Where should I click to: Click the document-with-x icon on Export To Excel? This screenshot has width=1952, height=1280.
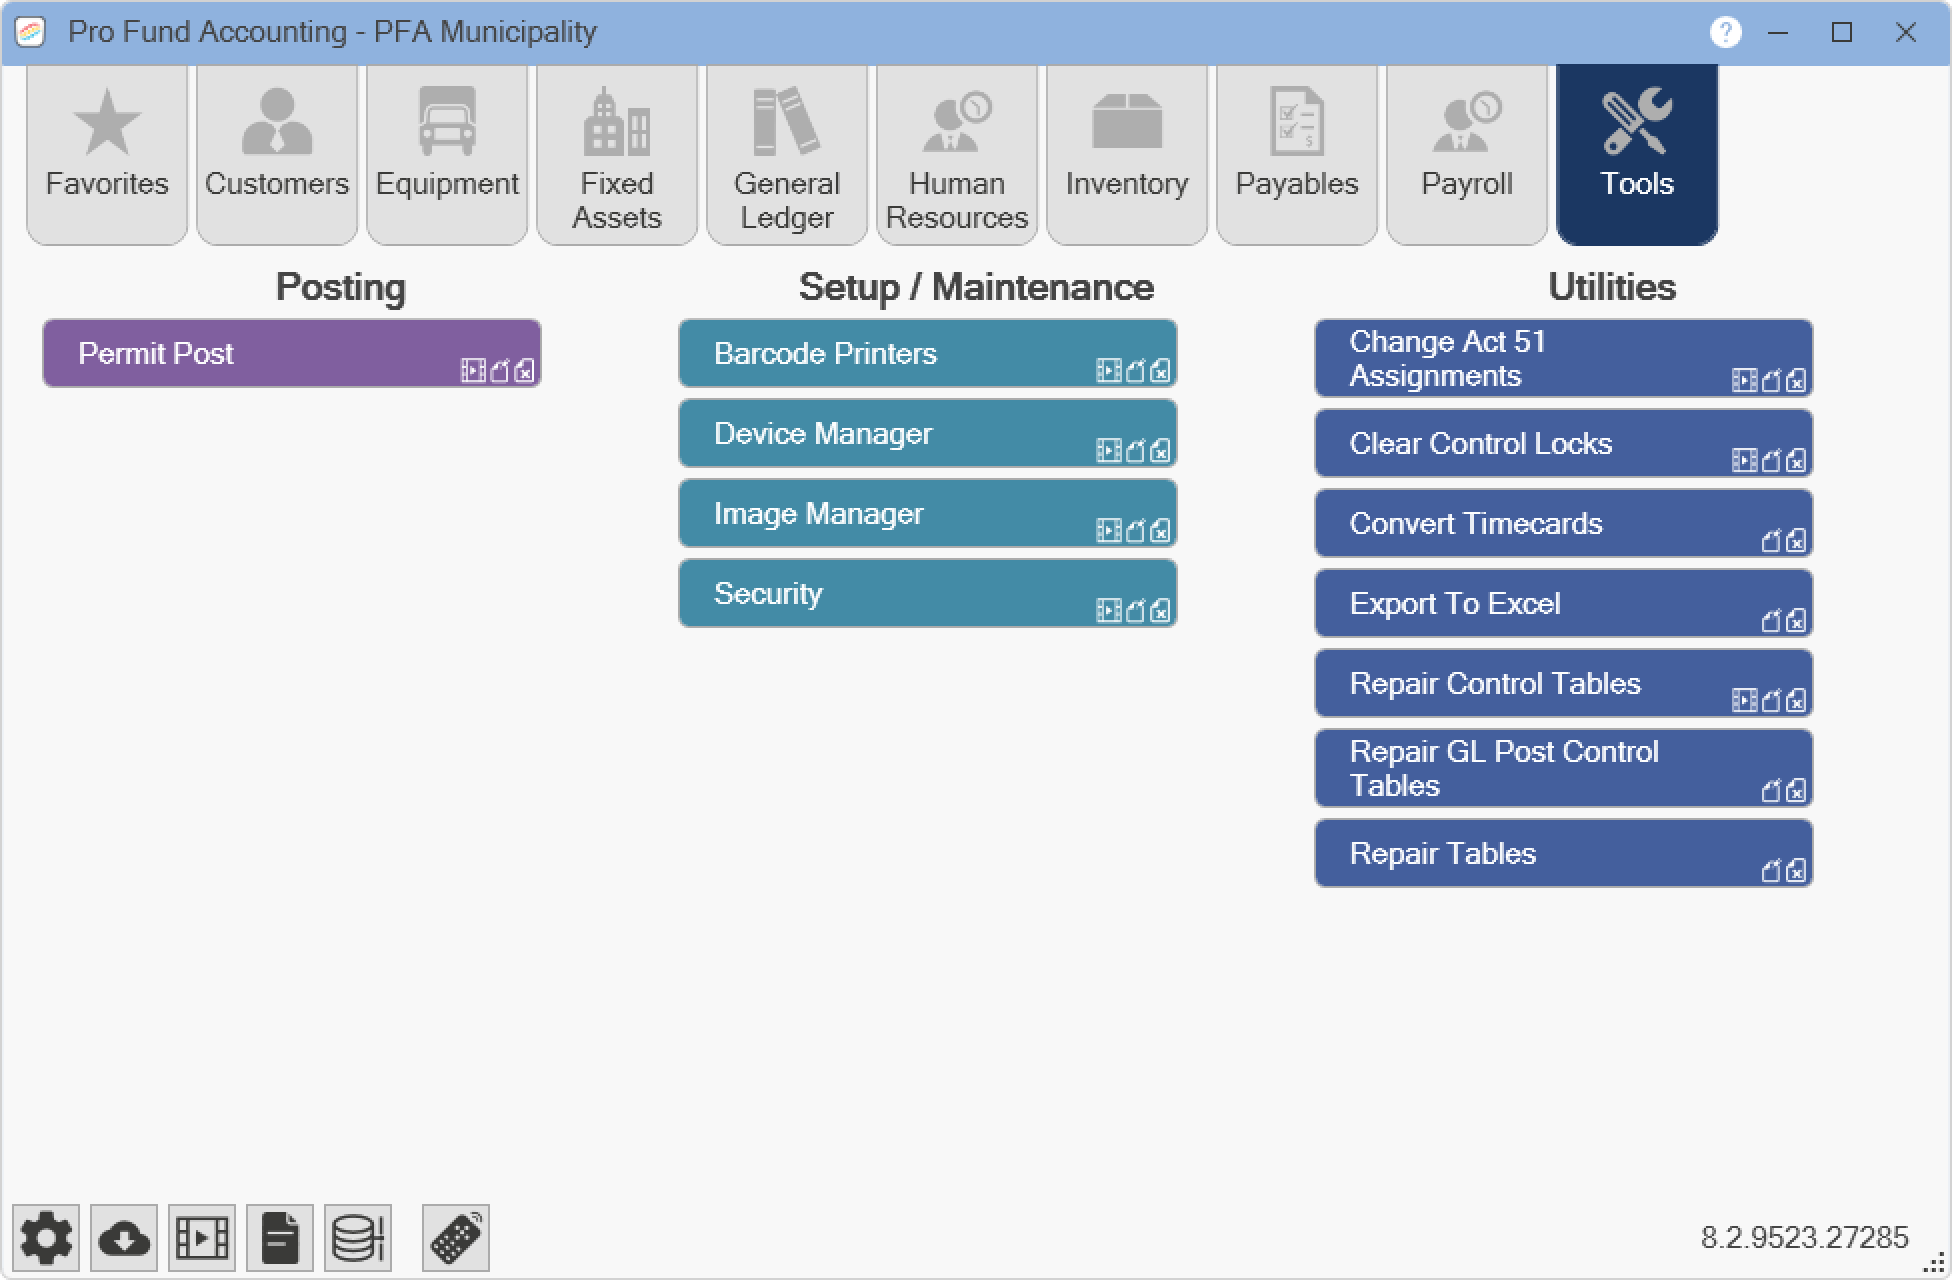[x=1796, y=621]
